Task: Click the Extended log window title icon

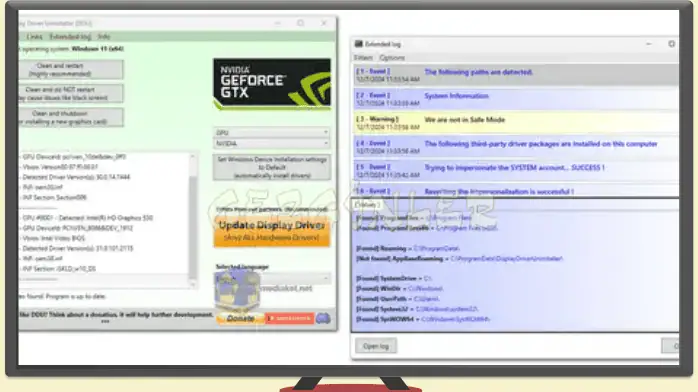Action: 358,44
